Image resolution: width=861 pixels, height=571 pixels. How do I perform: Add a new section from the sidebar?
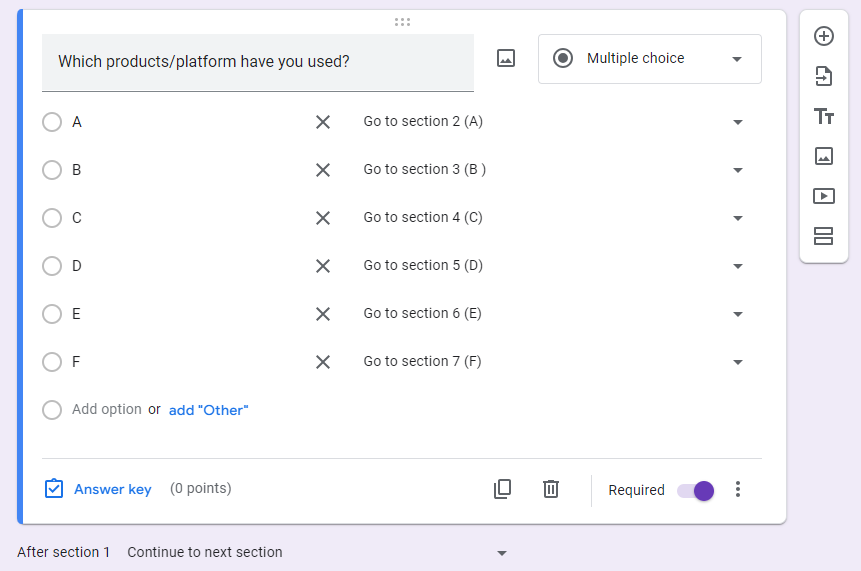click(824, 236)
